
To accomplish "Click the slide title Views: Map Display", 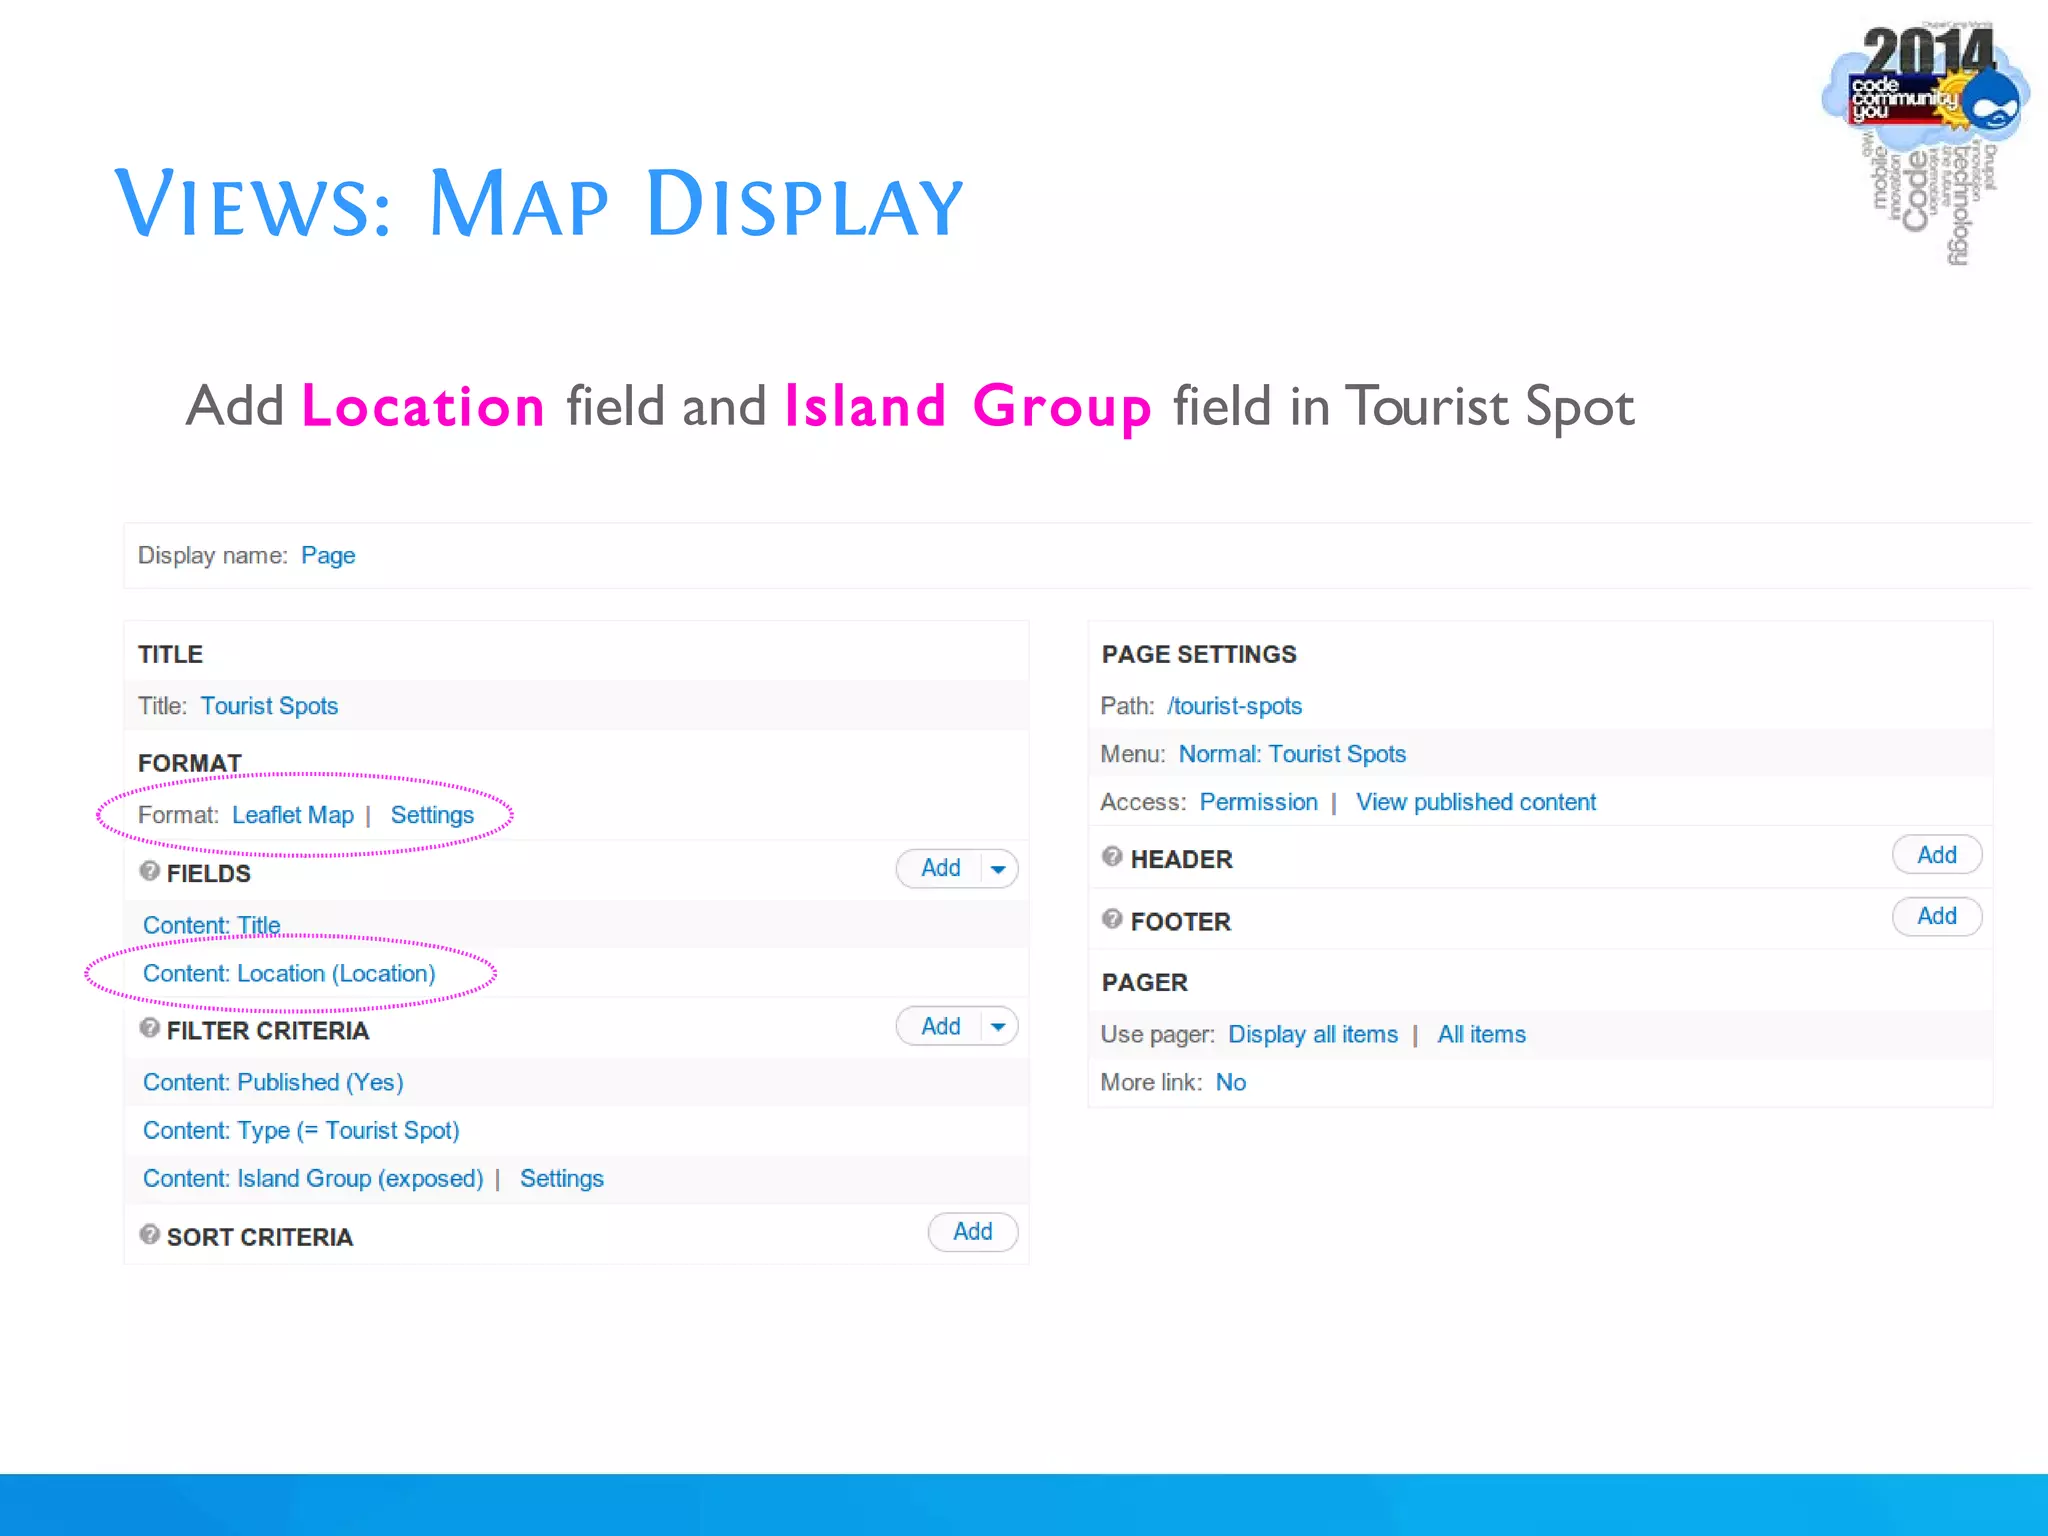I will pos(540,204).
